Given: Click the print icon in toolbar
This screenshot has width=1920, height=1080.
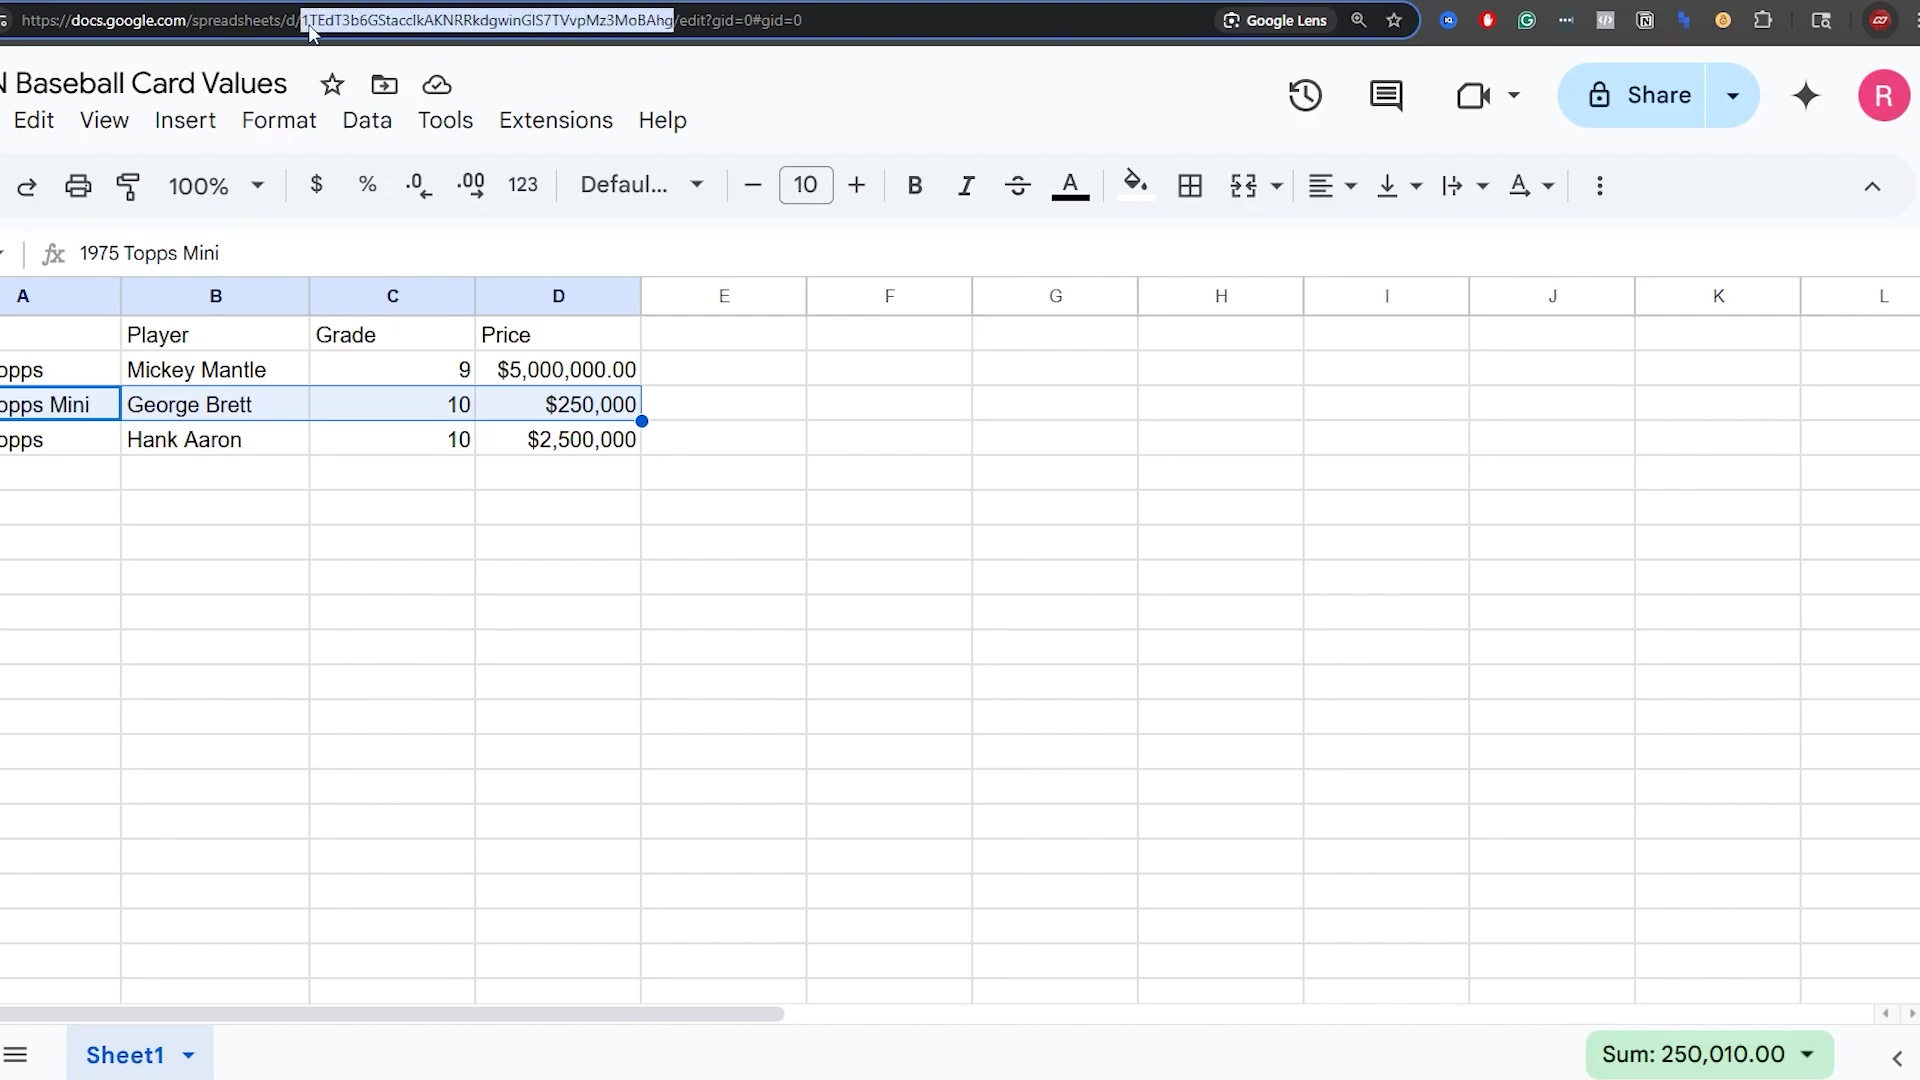Looking at the screenshot, I should pyautogui.click(x=78, y=186).
